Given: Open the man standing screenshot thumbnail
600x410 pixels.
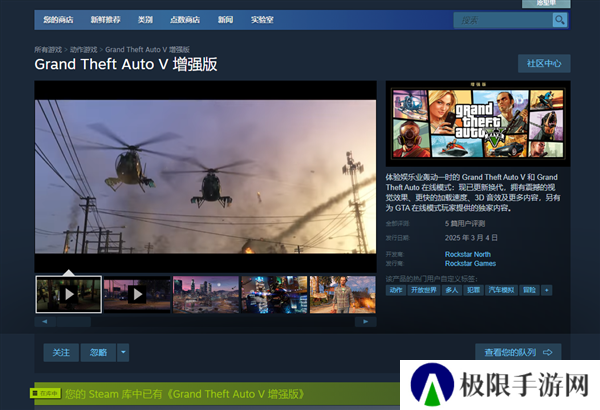Looking at the screenshot, I should click(343, 294).
